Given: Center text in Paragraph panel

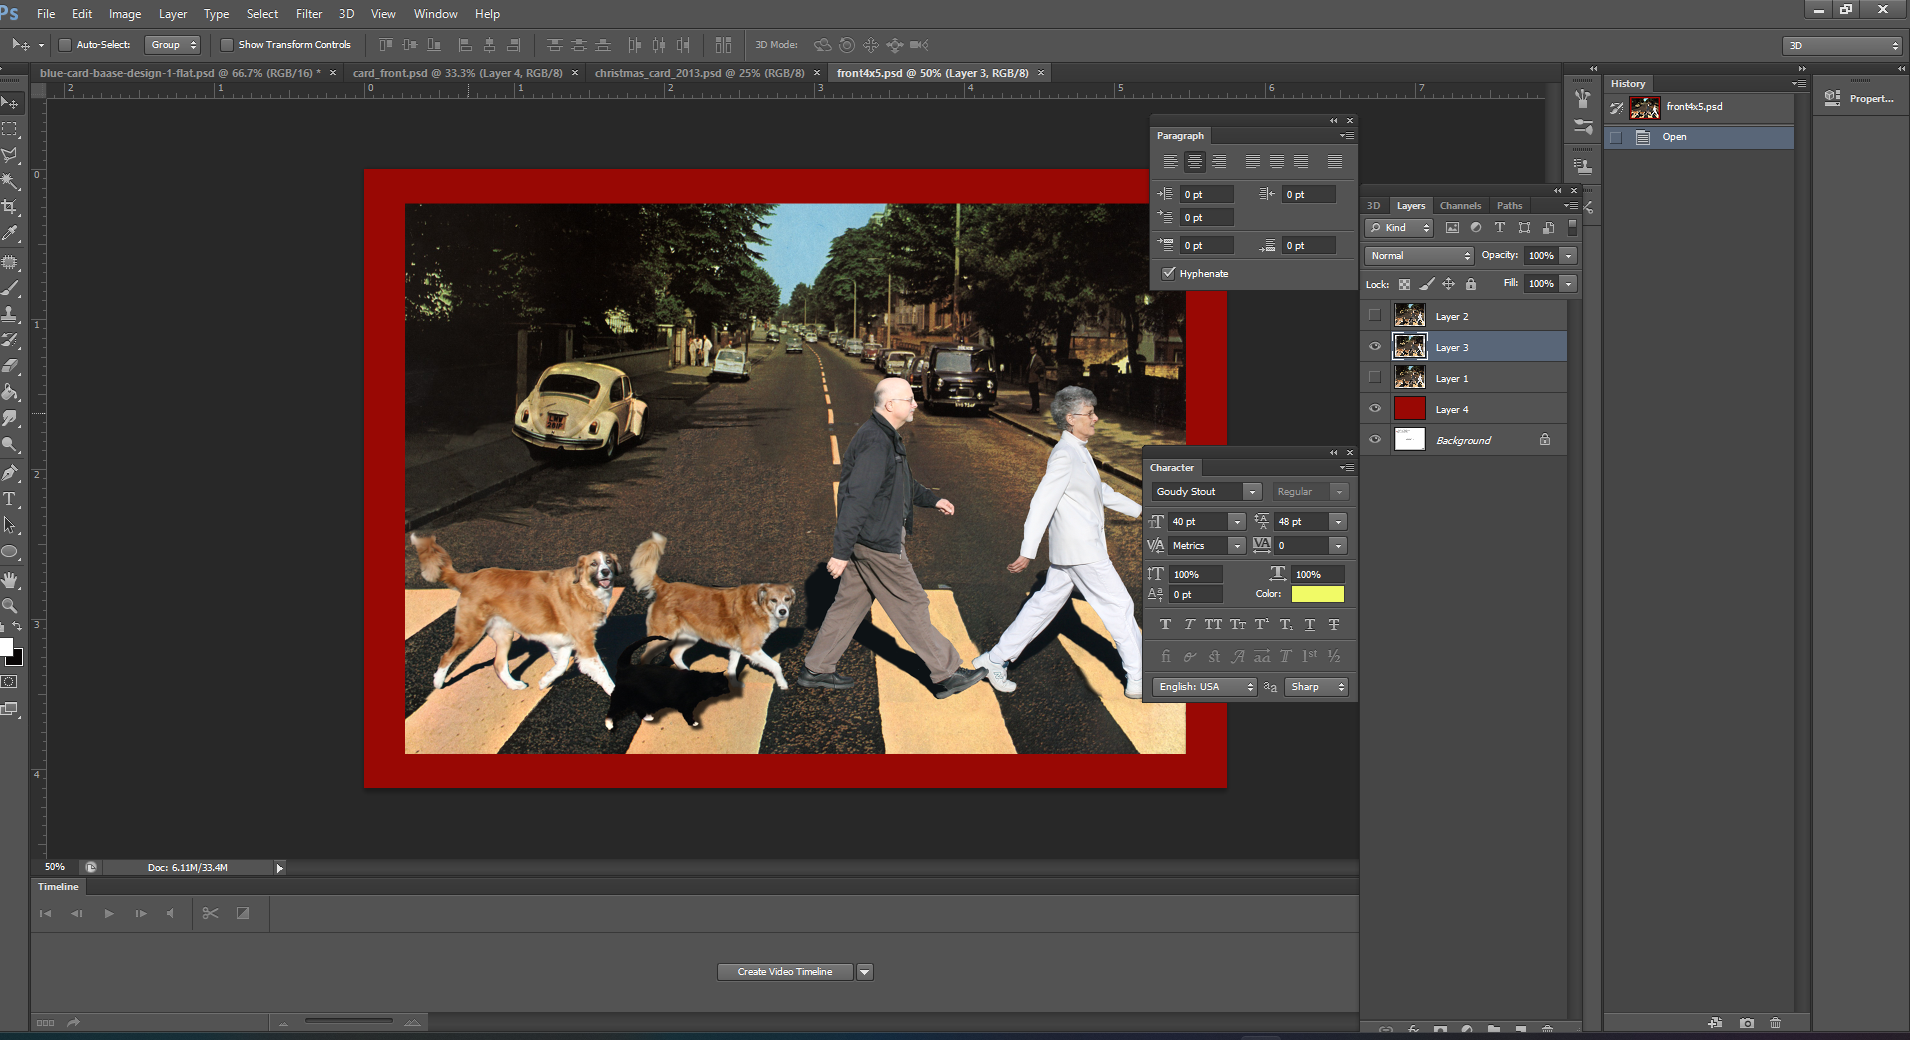Looking at the screenshot, I should point(1194,162).
